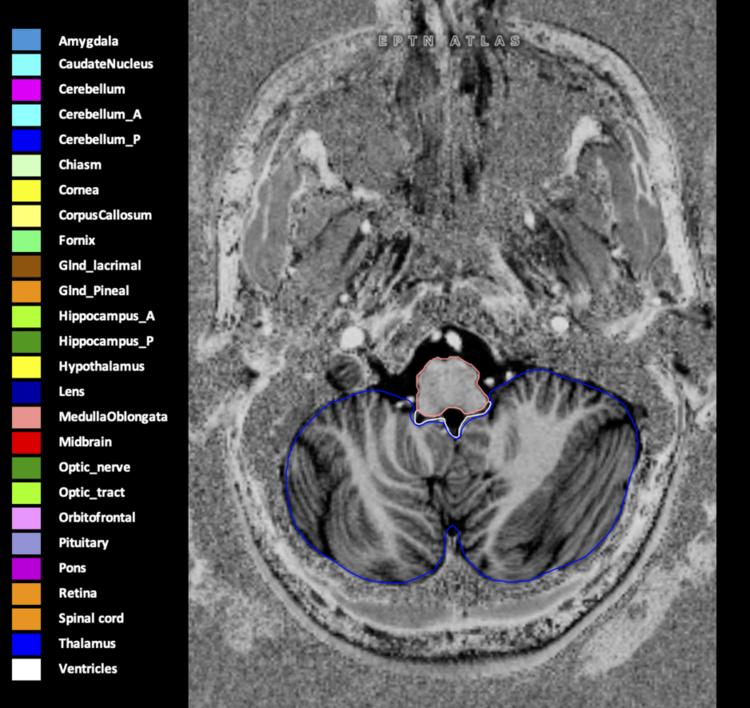Click the 'Pons' legend label

point(72,568)
